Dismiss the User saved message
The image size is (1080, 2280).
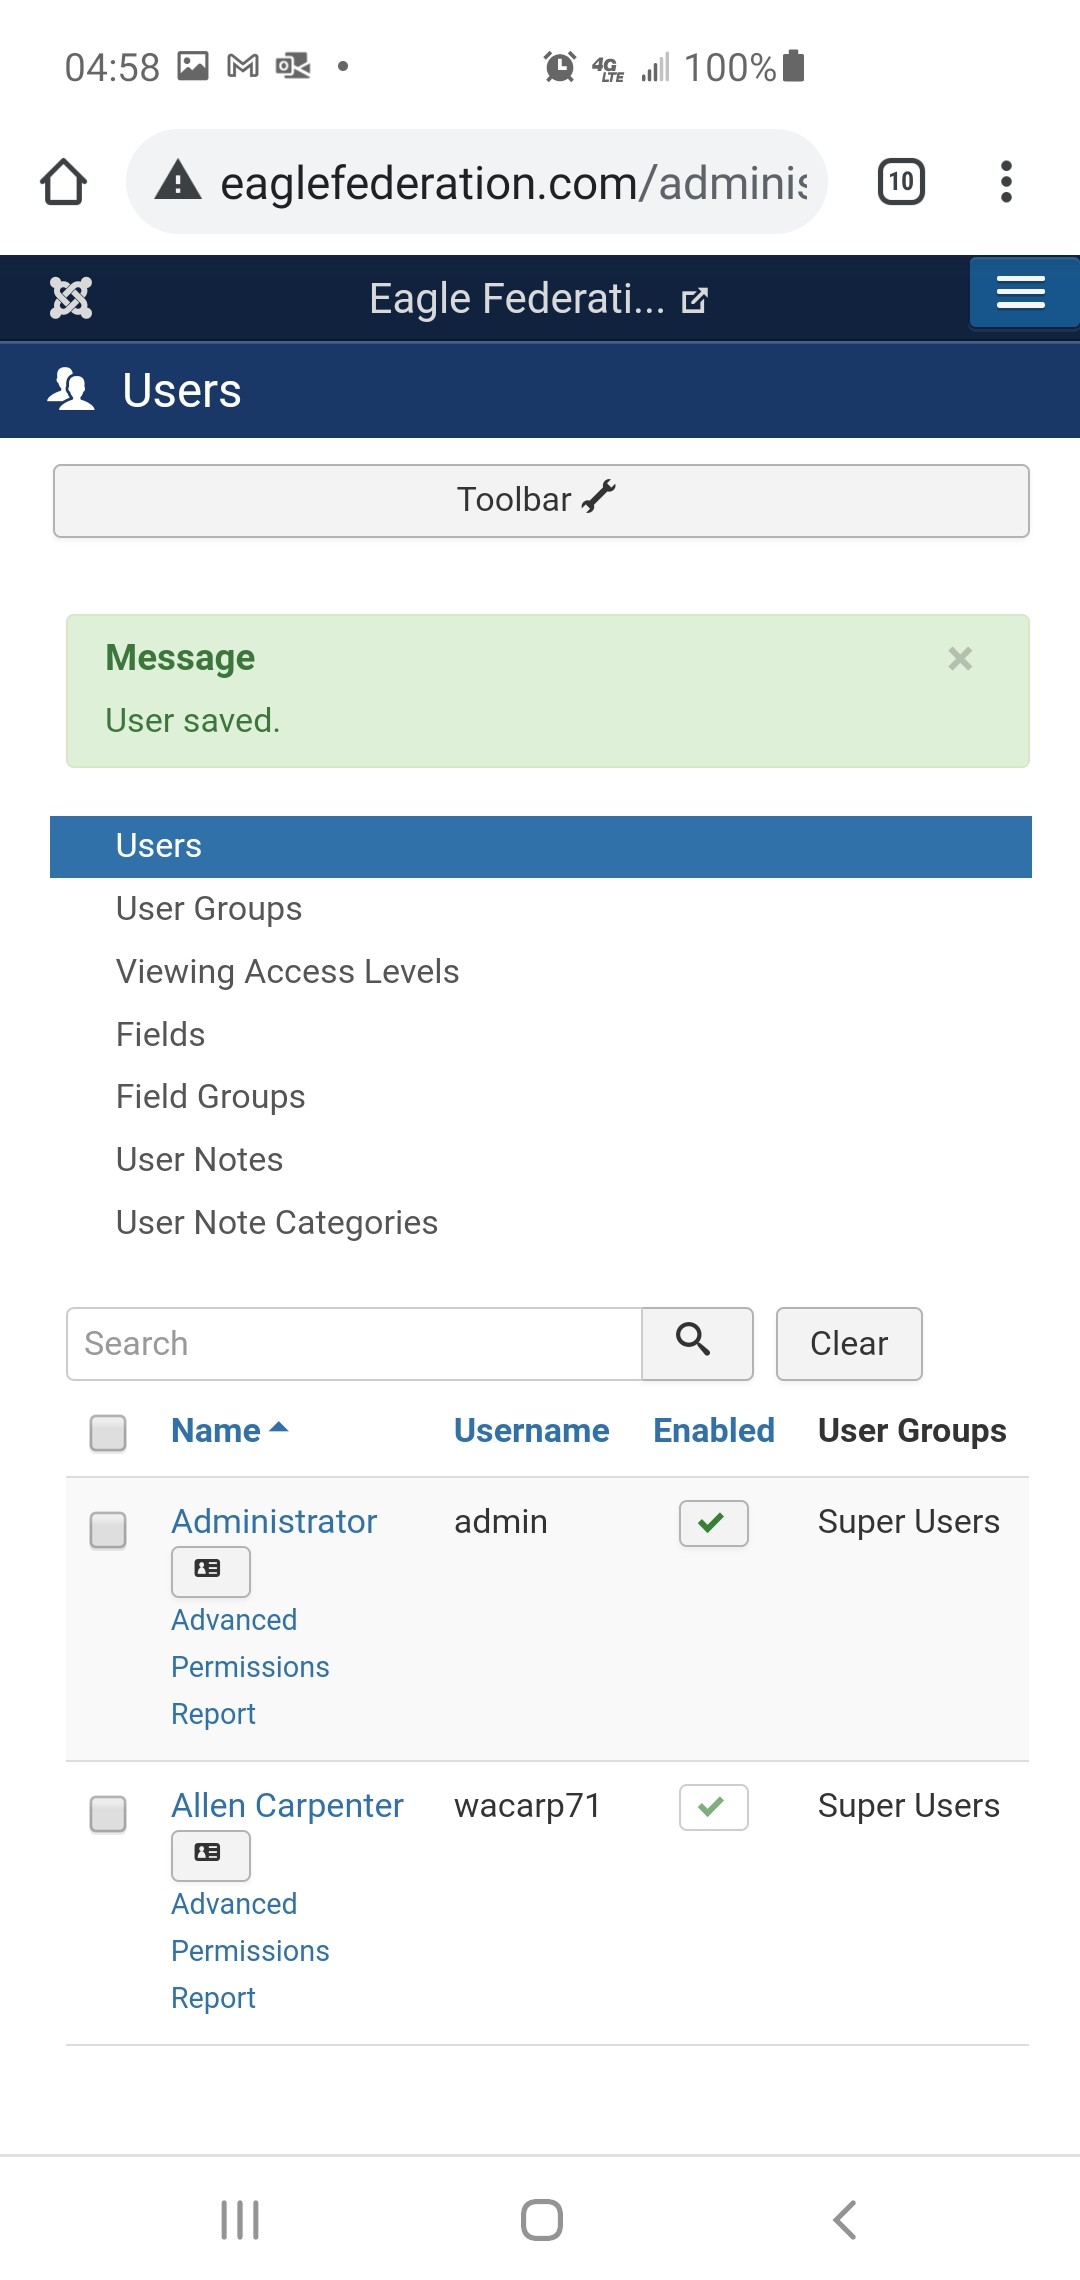point(960,659)
